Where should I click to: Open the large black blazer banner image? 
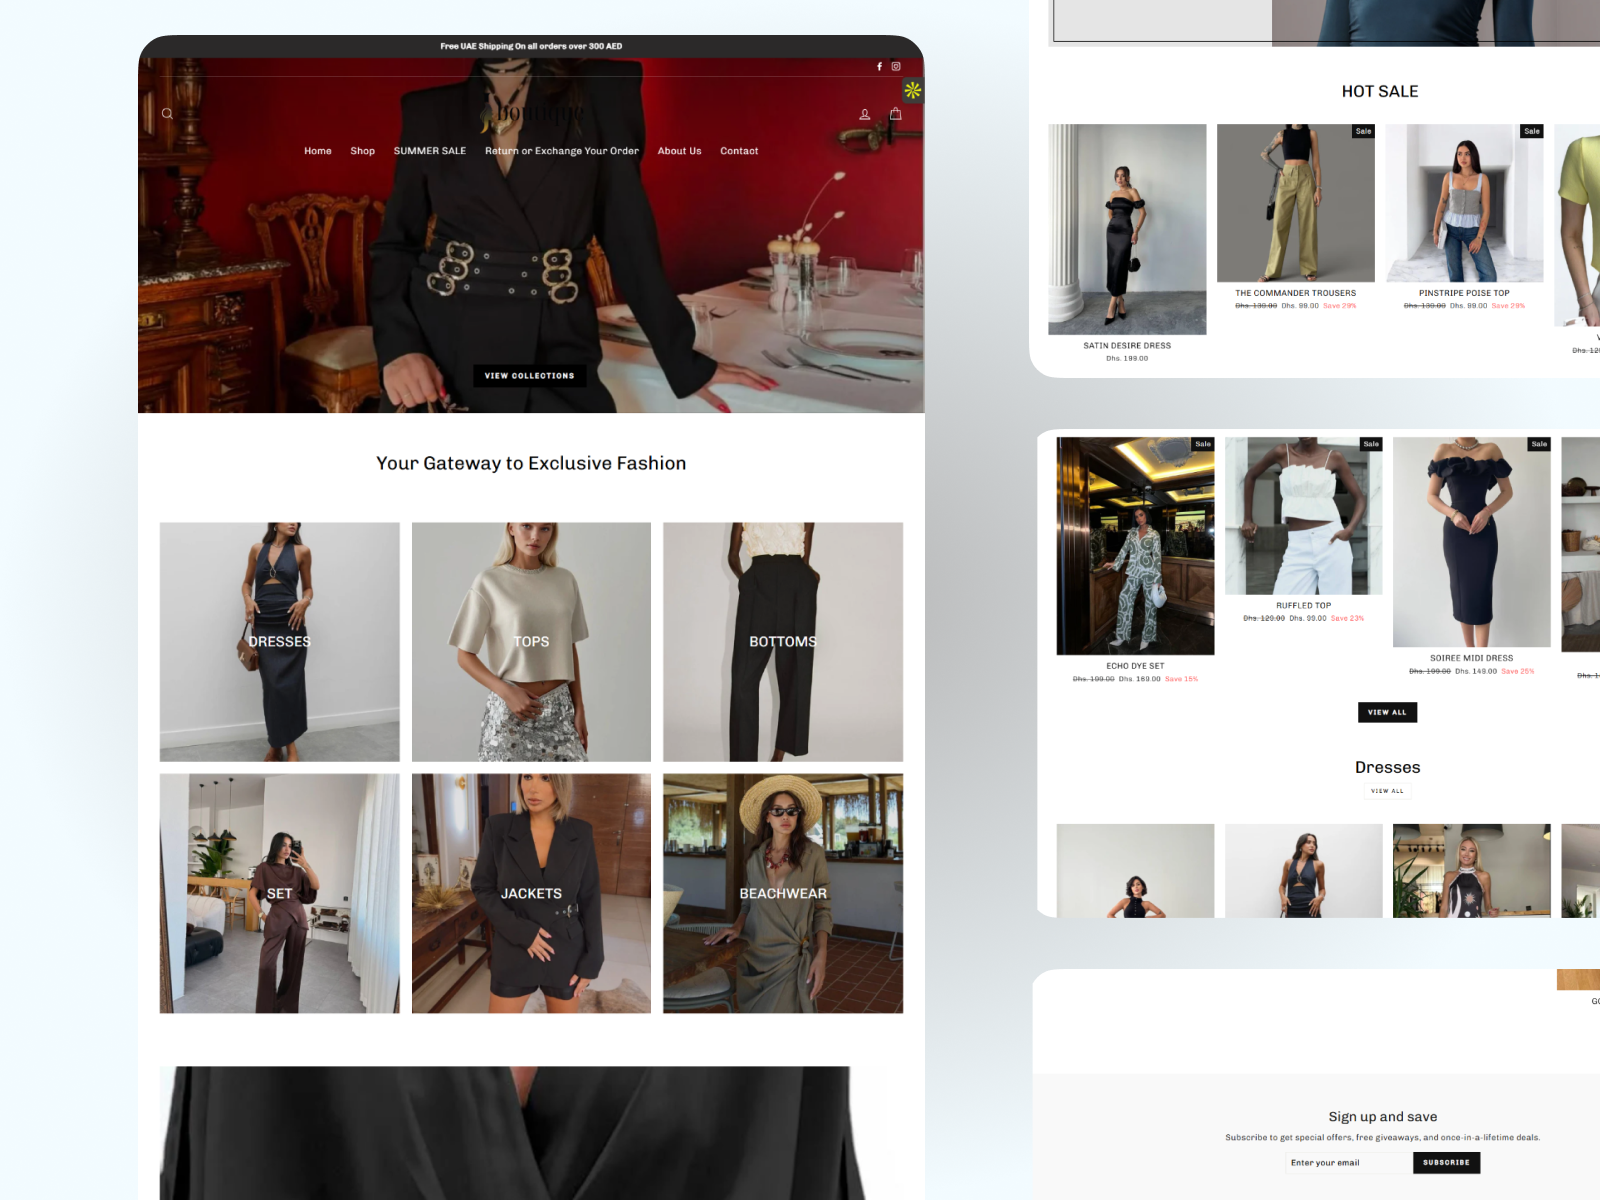[531, 1133]
